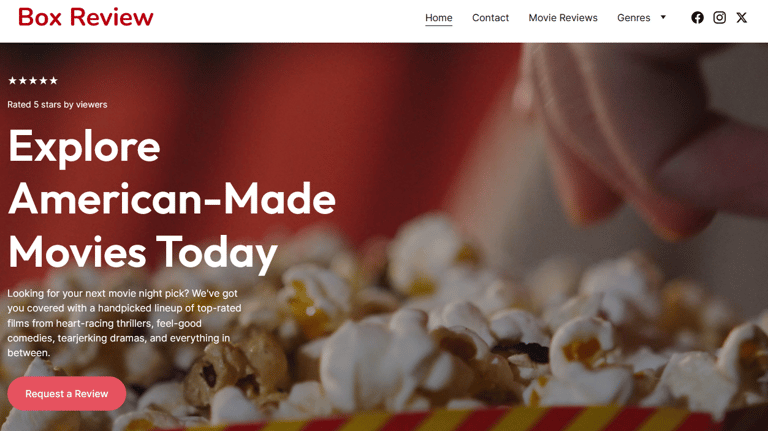Screen dimensions: 768x431
Task: Open the X (Twitter) social icon
Action: [x=742, y=18]
